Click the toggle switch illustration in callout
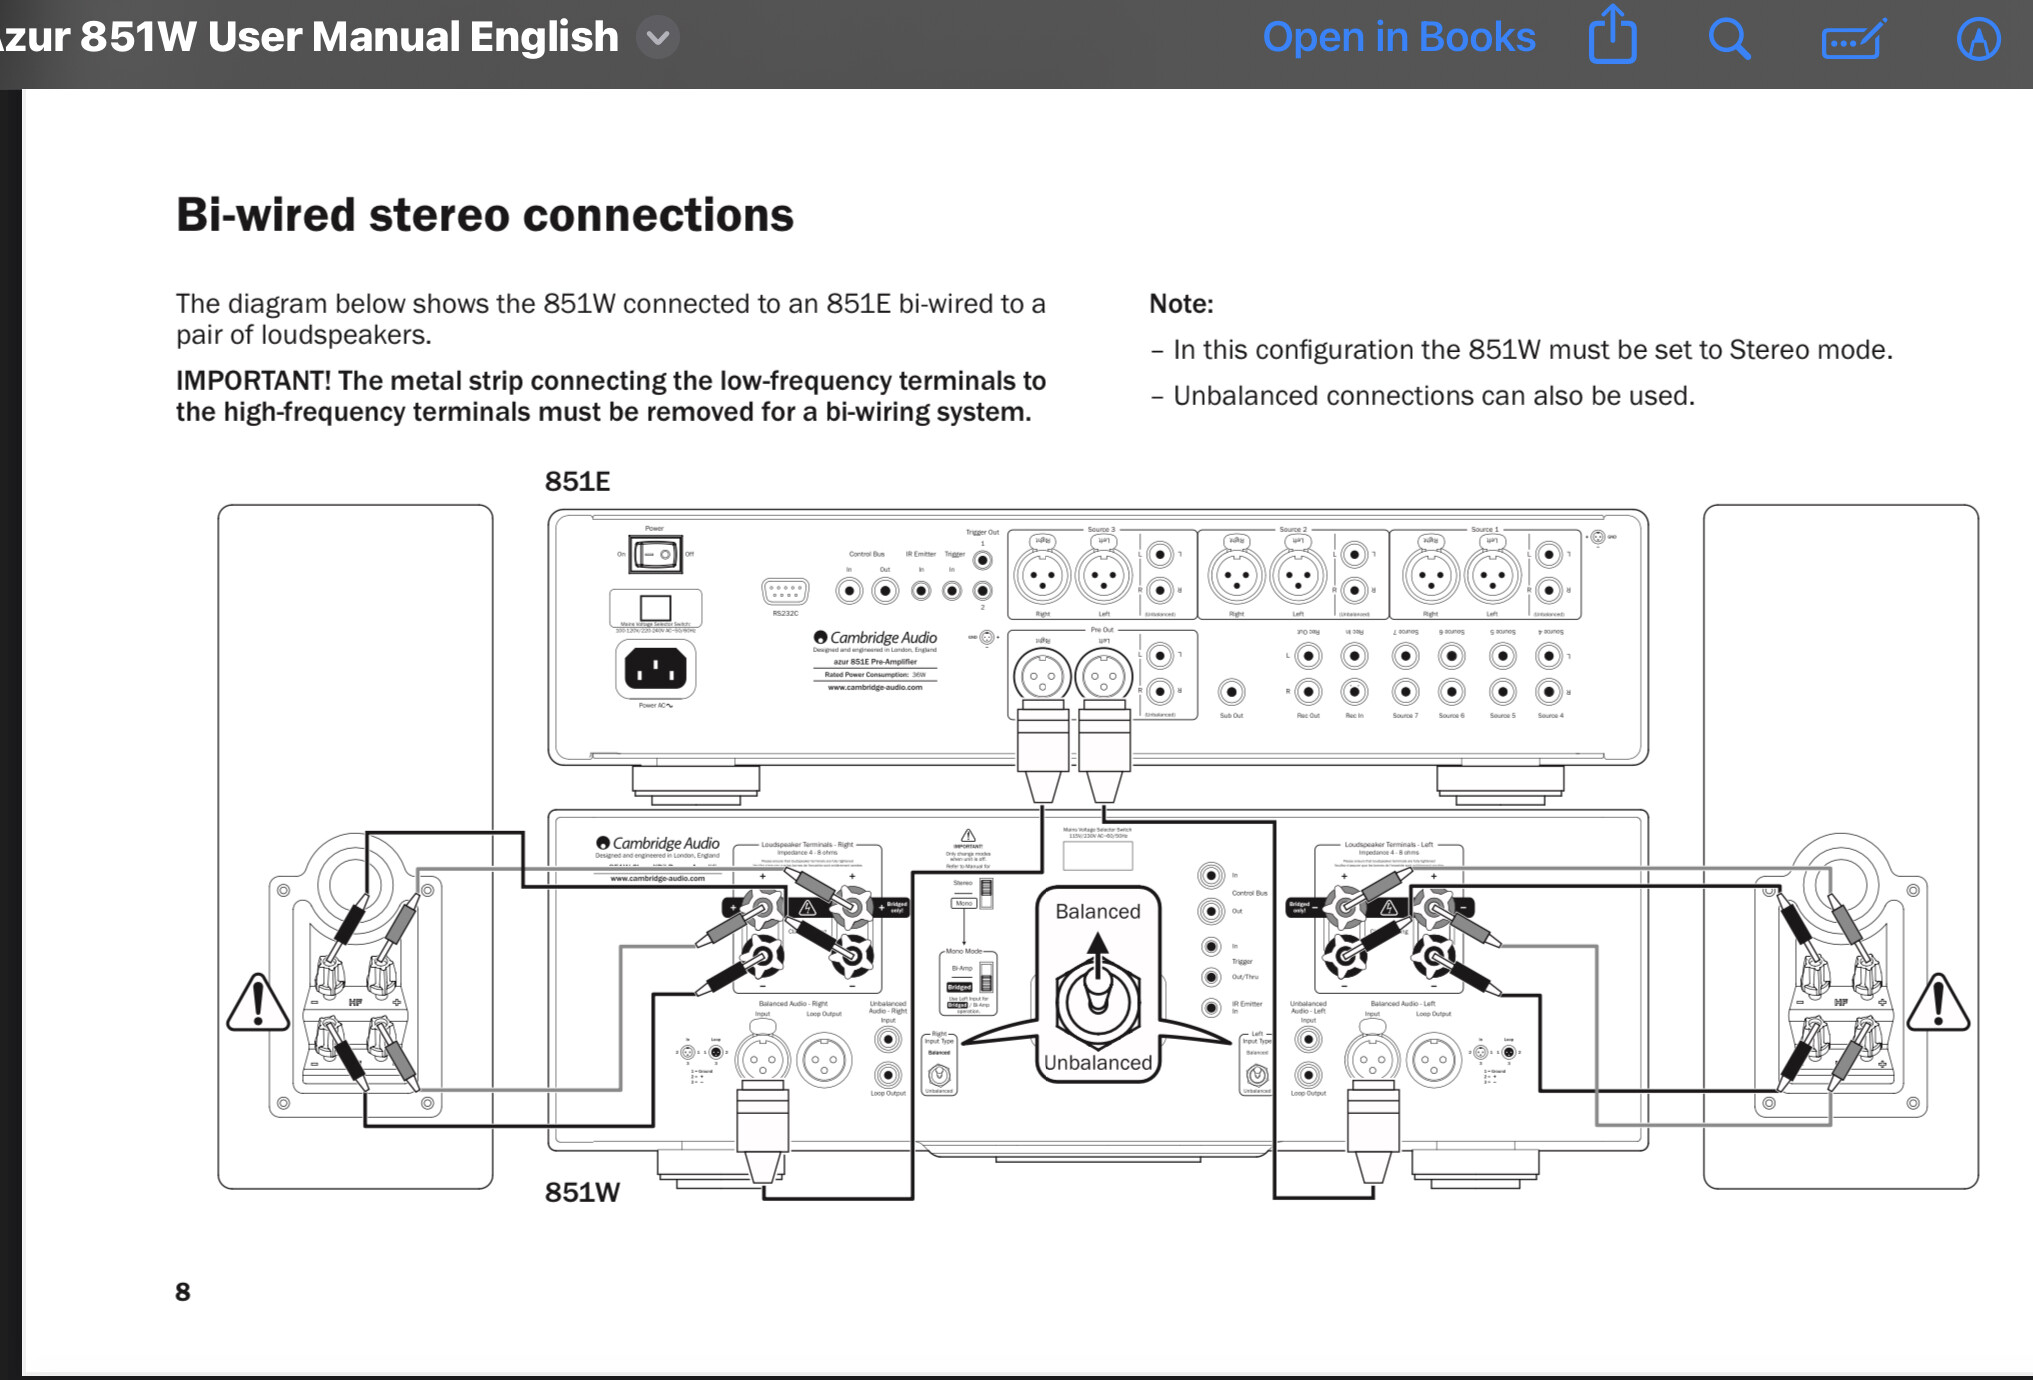Screen dimensions: 2033x1380 coord(1098,990)
